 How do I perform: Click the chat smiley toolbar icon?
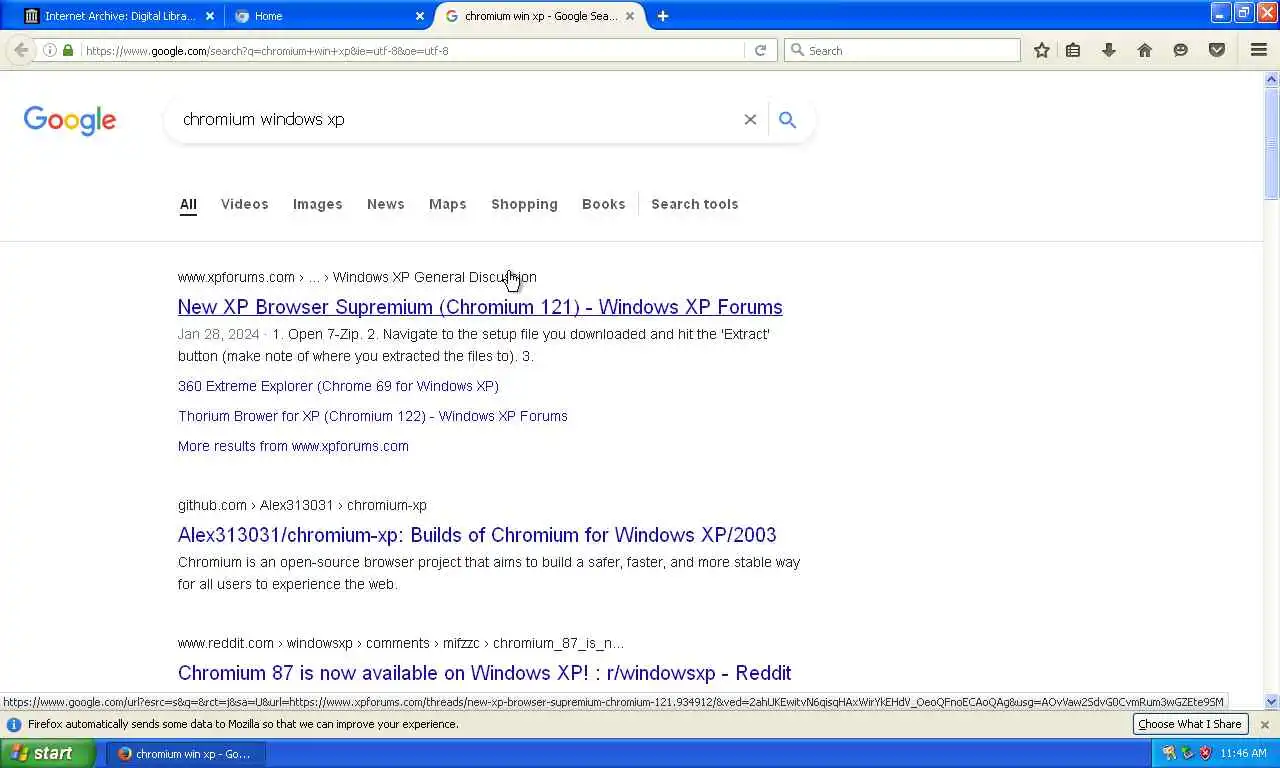pos(1181,50)
